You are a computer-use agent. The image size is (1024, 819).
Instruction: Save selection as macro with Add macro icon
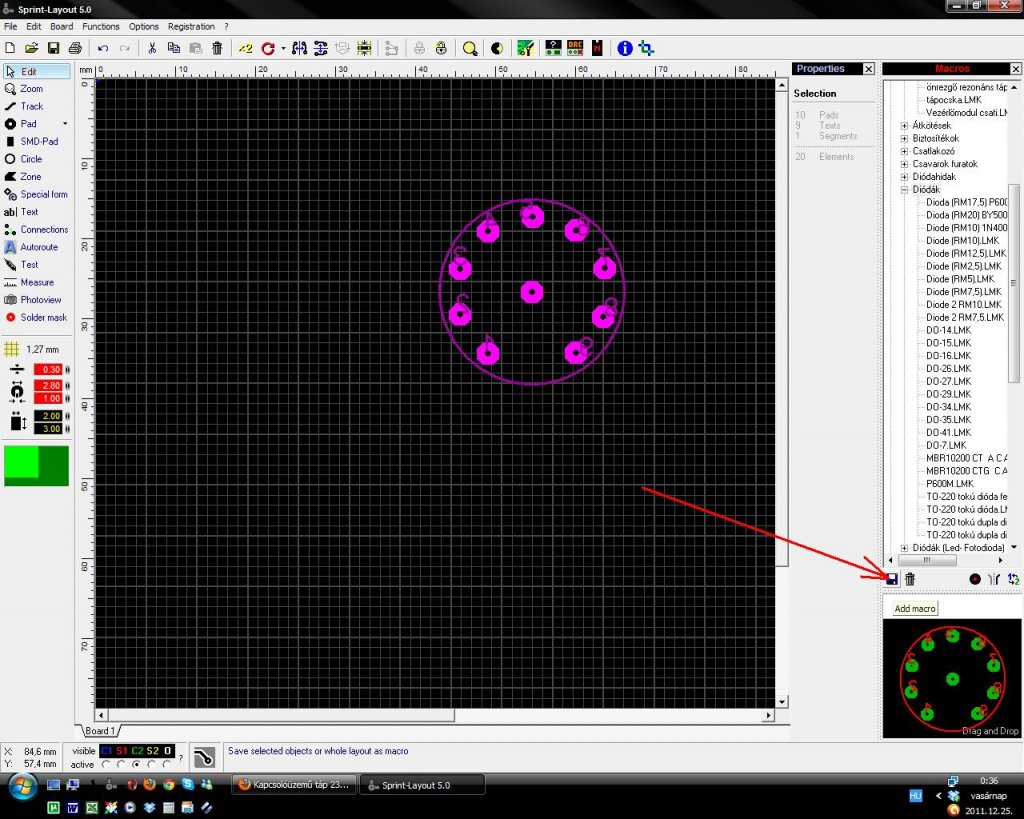coord(891,579)
